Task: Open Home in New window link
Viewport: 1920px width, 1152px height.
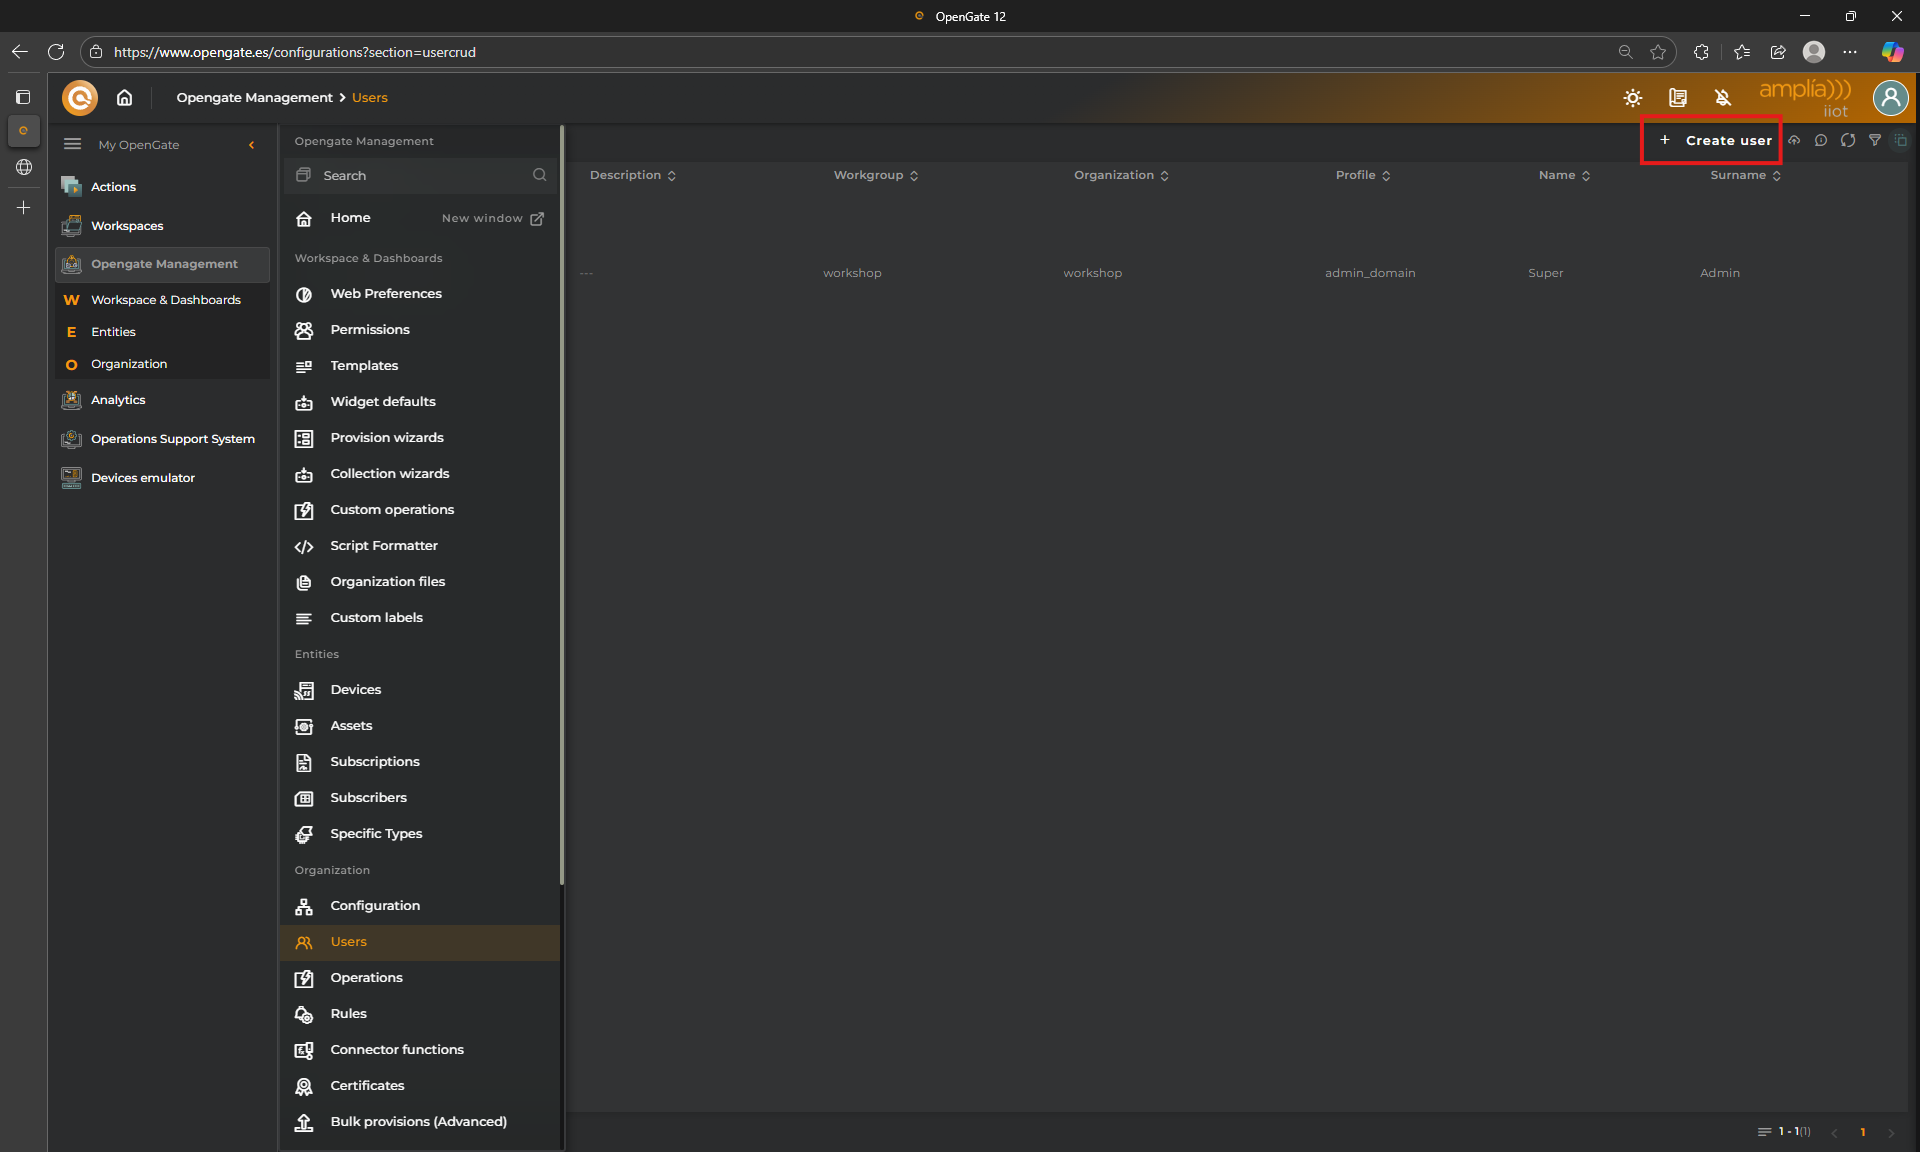Action: pos(492,218)
